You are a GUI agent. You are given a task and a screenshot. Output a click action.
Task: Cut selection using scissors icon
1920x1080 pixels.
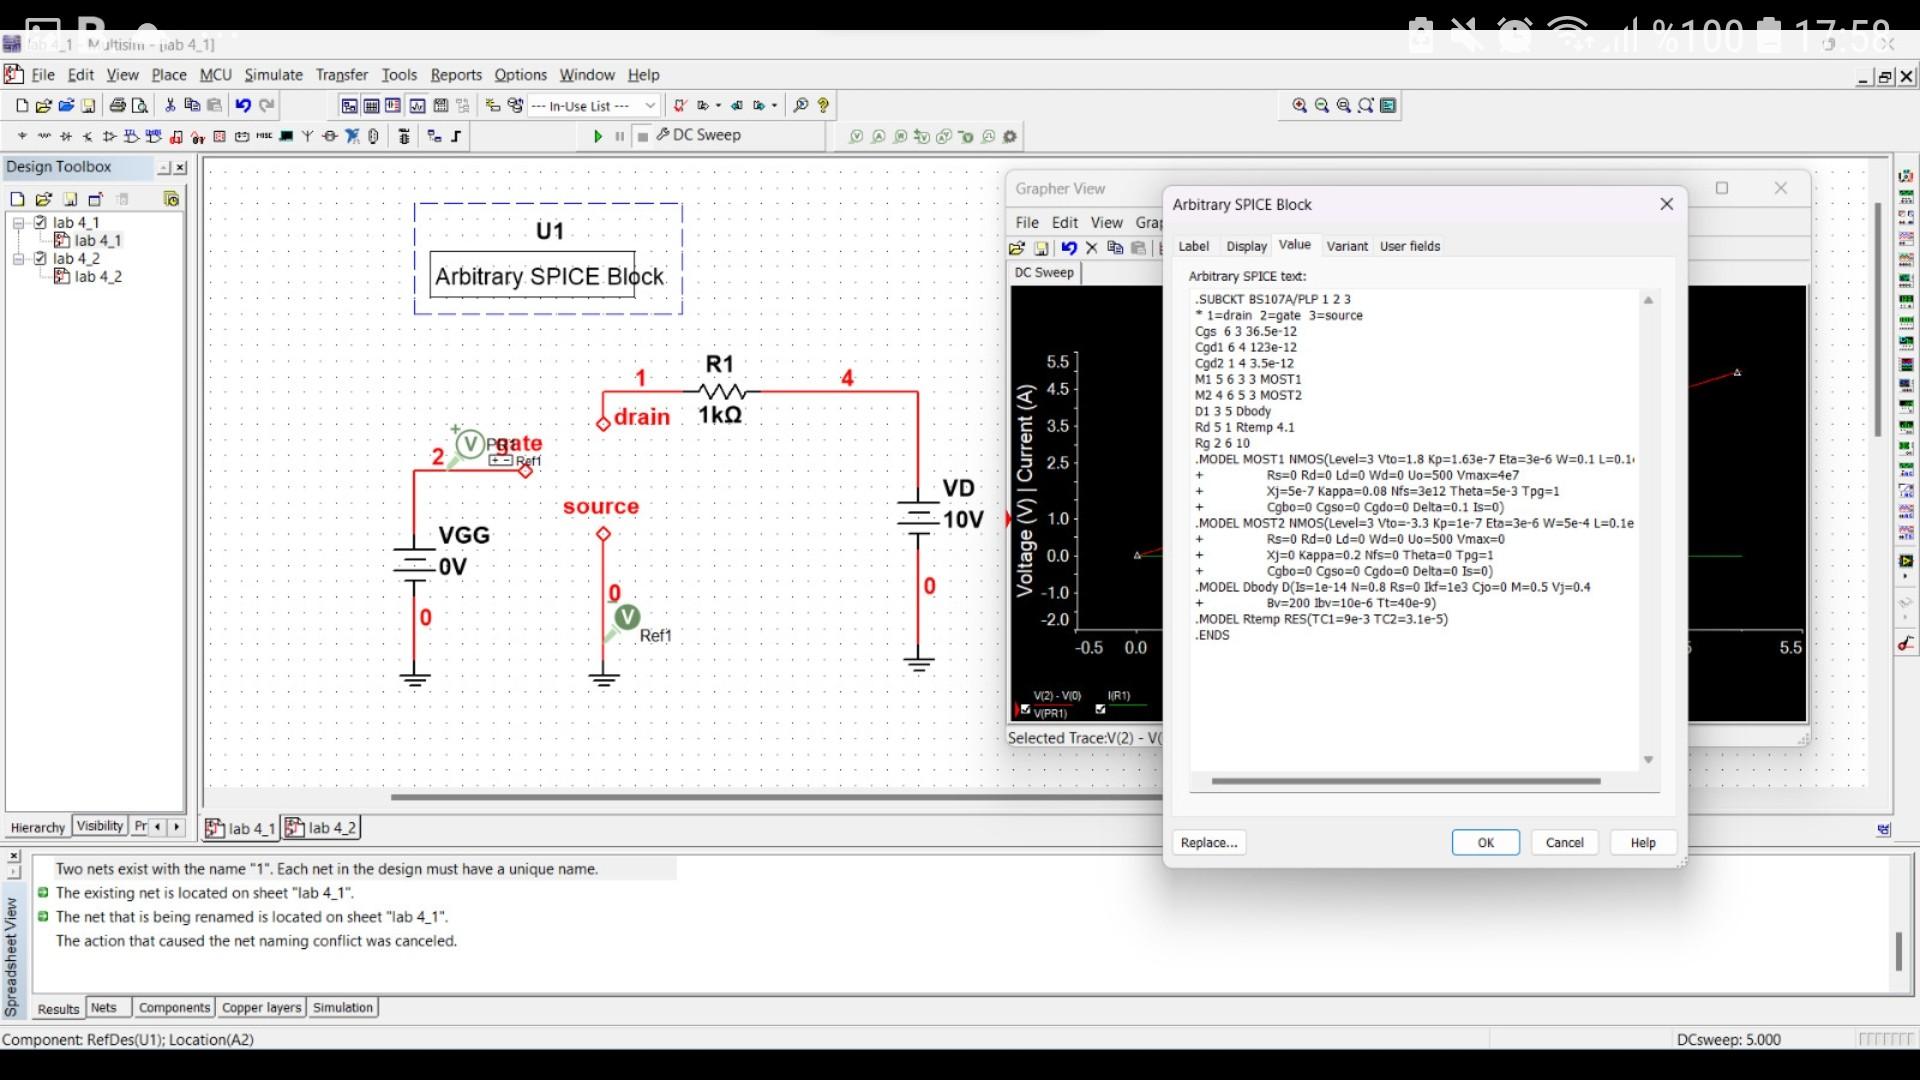coord(170,105)
